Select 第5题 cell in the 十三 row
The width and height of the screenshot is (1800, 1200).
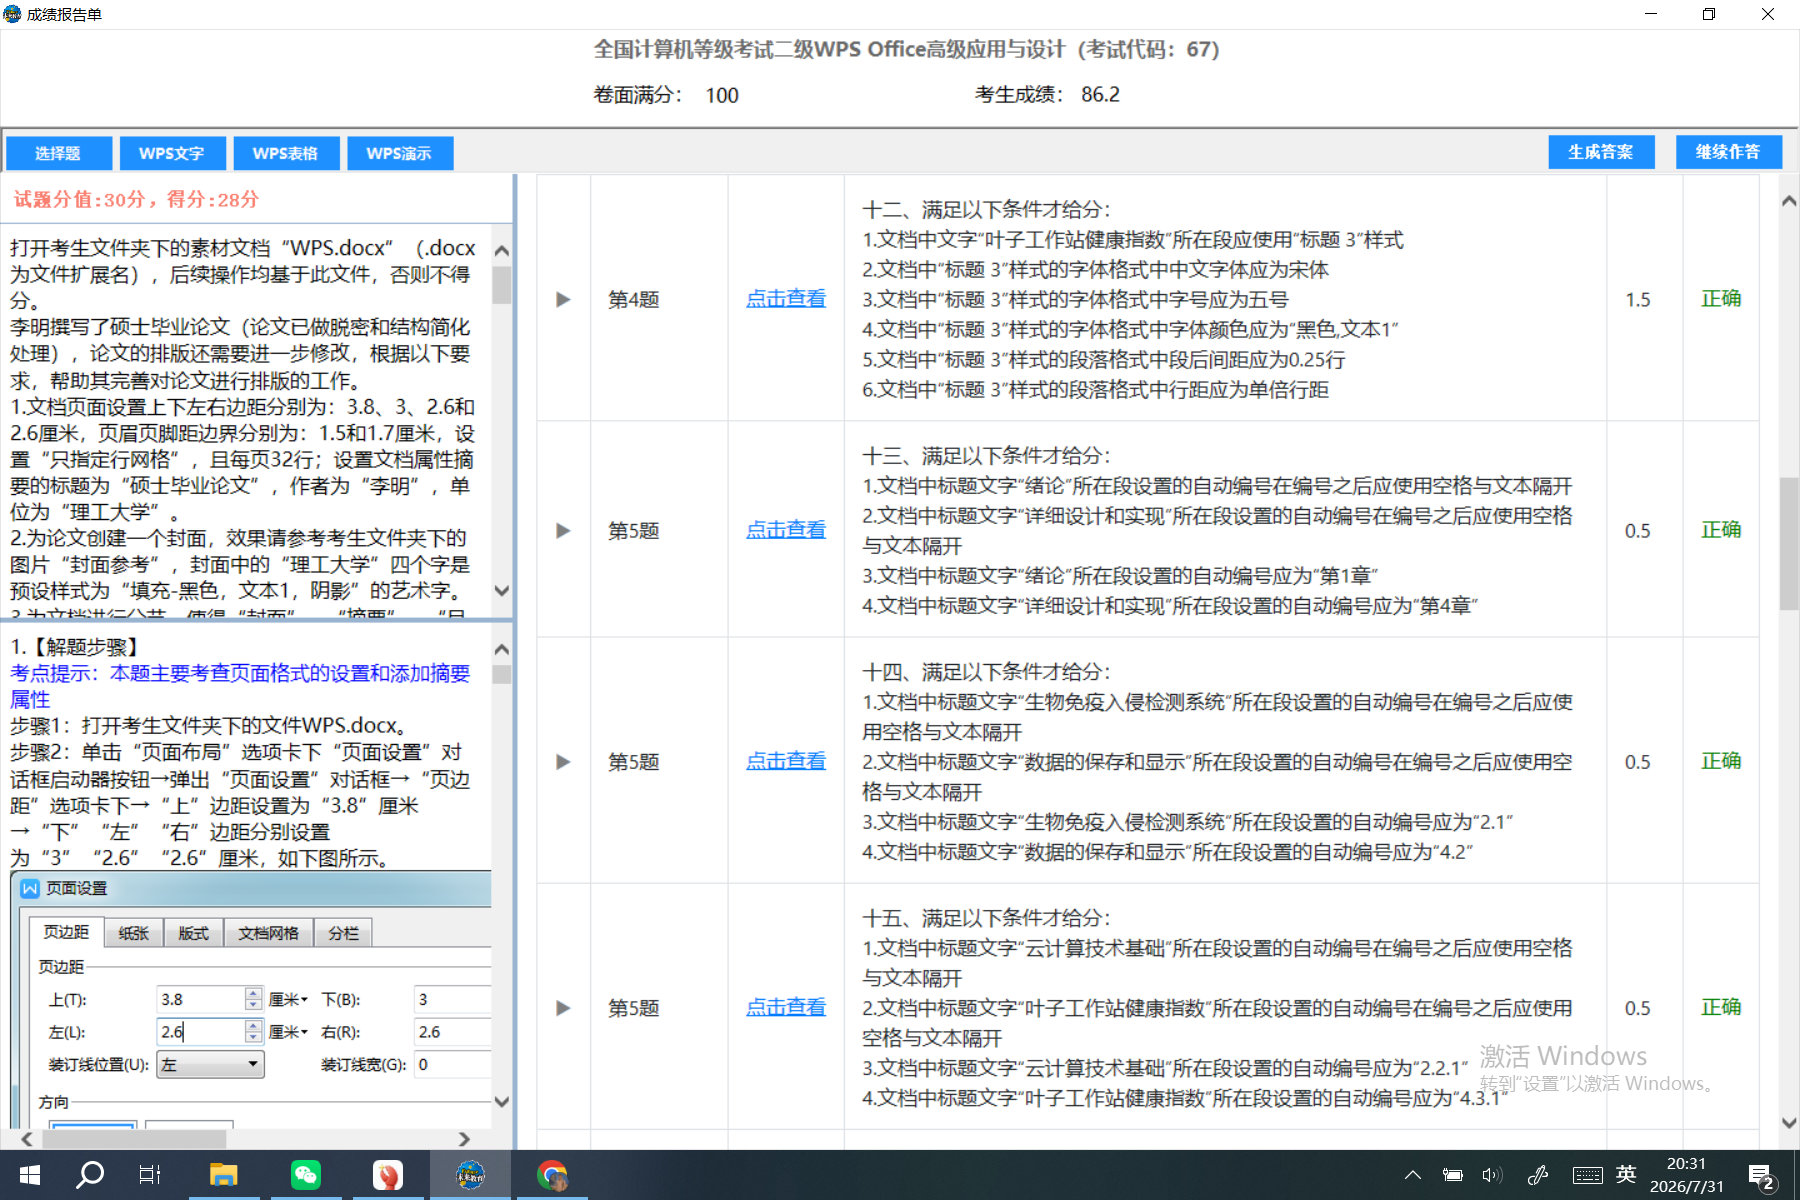659,530
